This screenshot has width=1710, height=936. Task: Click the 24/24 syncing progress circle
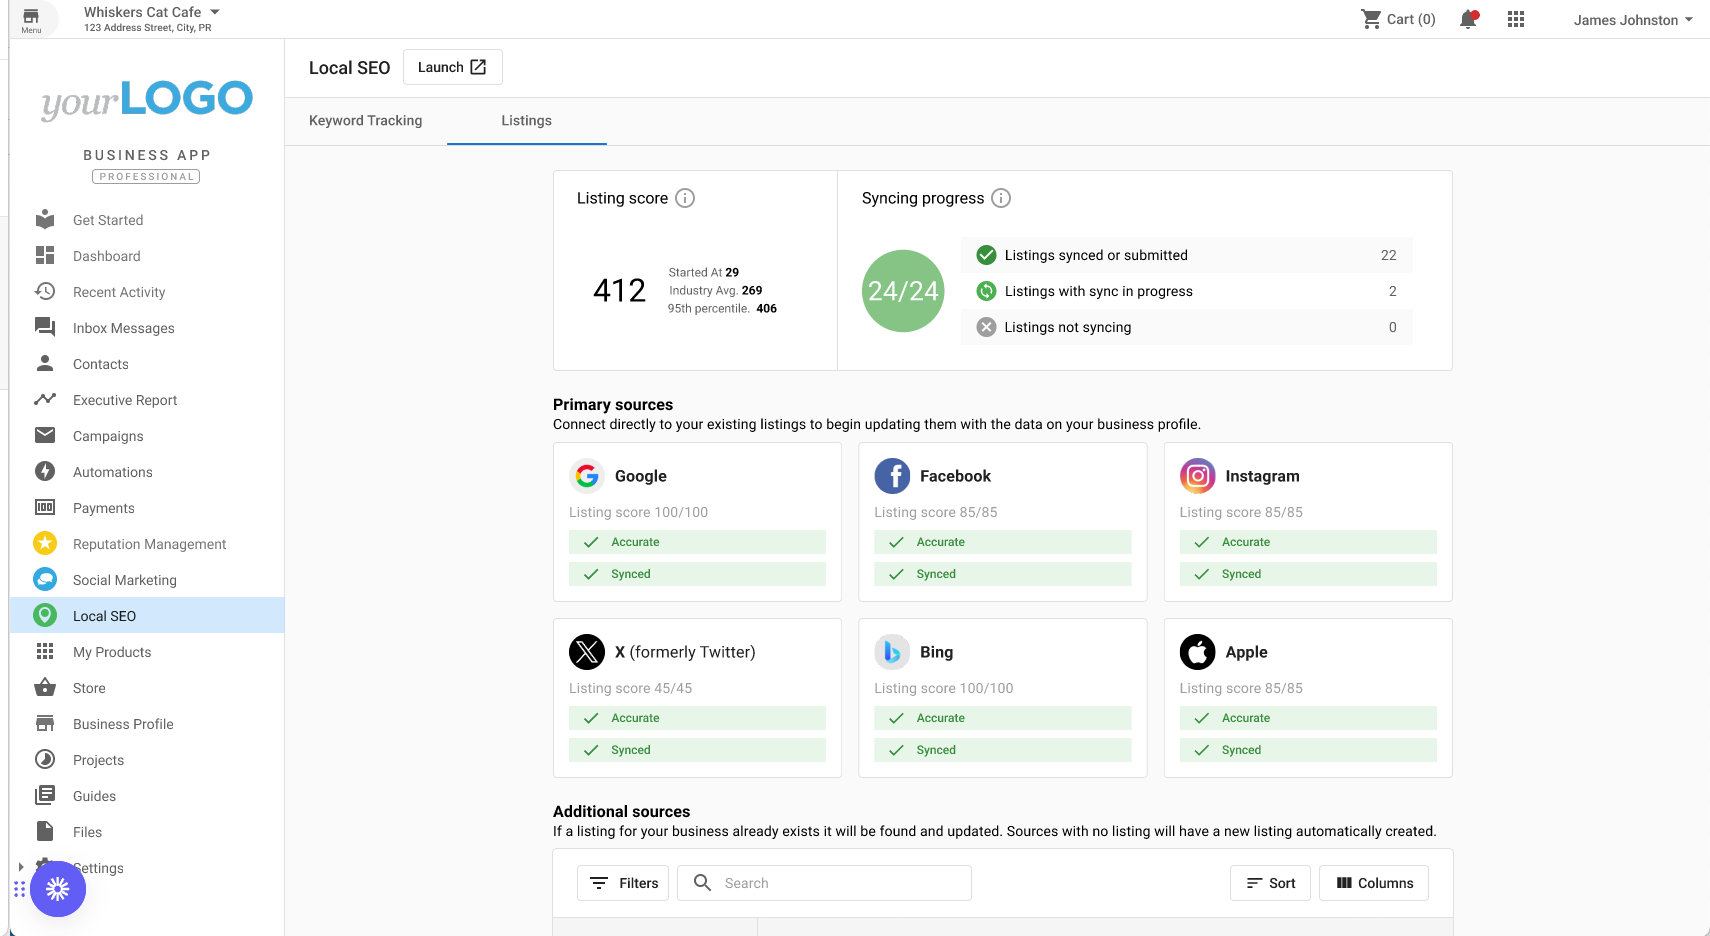click(x=903, y=291)
